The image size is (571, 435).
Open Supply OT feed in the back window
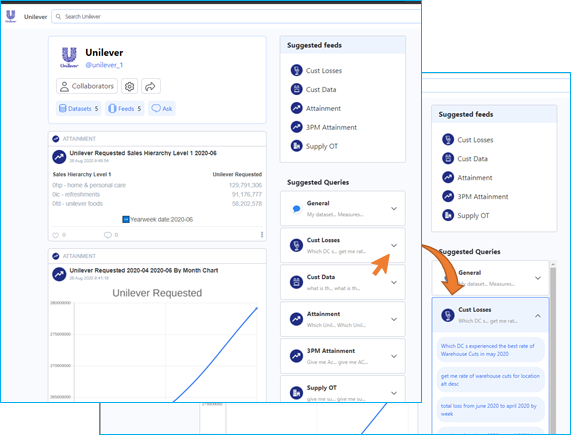pos(466,215)
